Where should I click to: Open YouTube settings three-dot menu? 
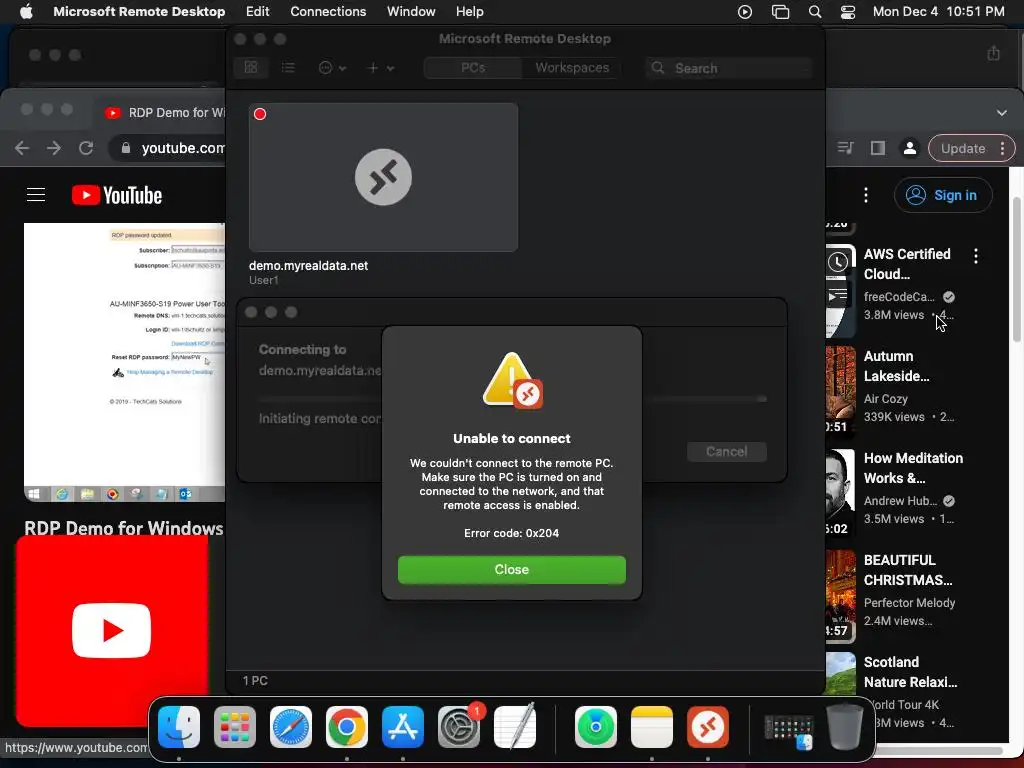[x=866, y=195]
